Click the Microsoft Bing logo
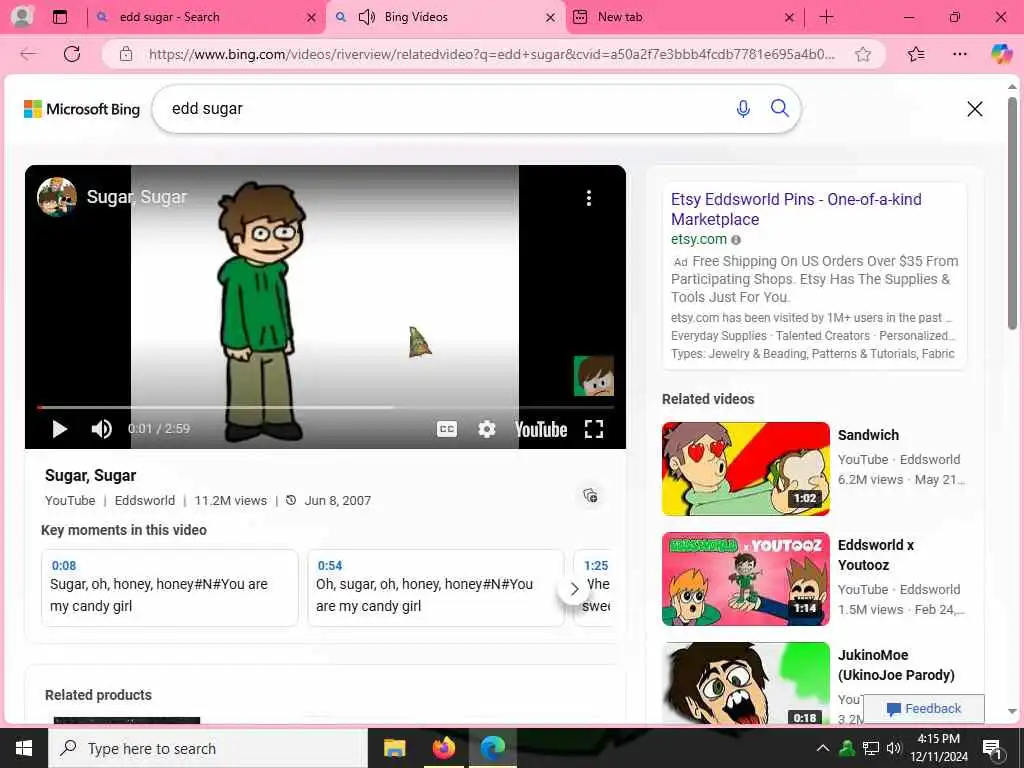This screenshot has height=768, width=1024. 82,109
